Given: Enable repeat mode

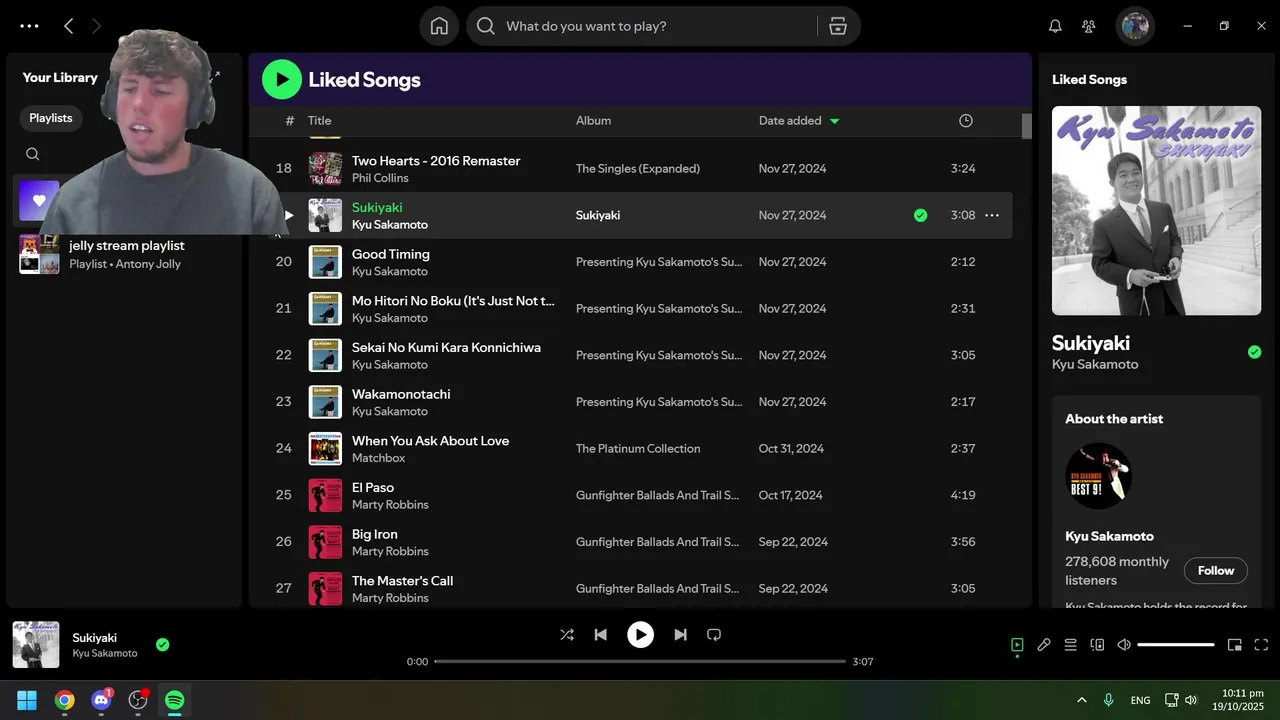Looking at the screenshot, I should tap(714, 634).
